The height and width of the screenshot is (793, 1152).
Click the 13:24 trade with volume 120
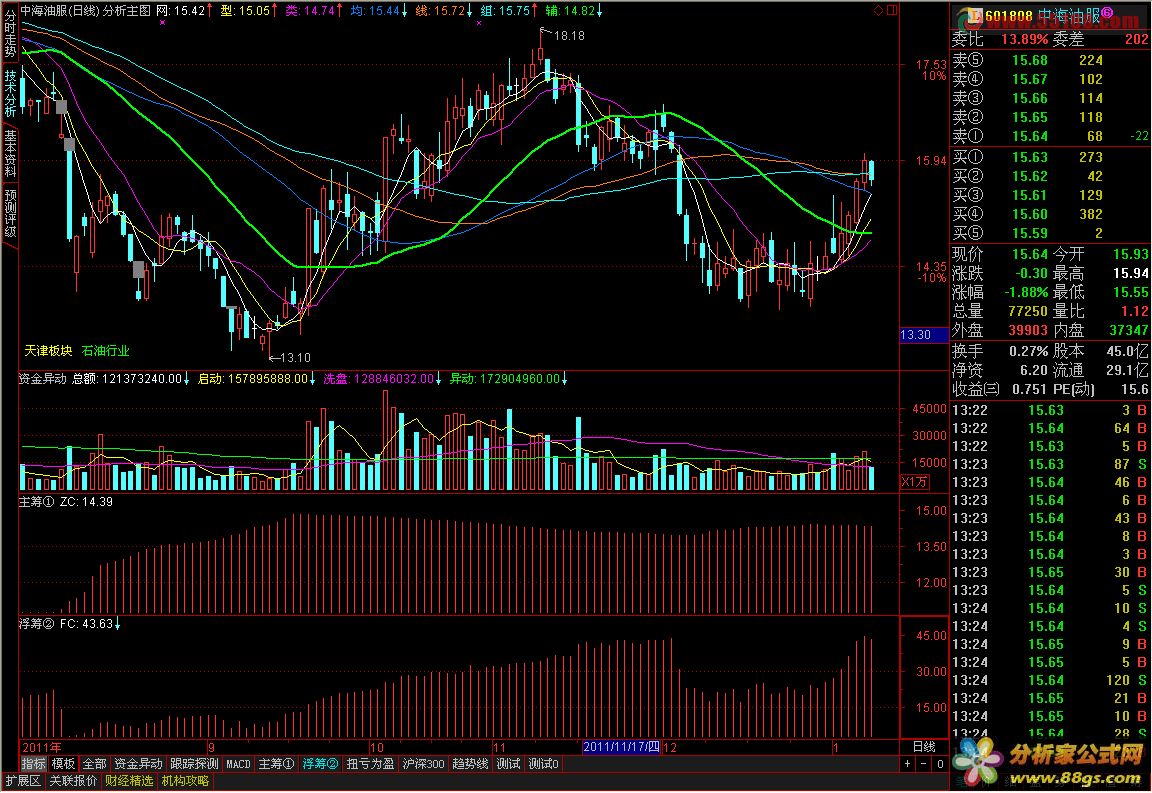1051,681
